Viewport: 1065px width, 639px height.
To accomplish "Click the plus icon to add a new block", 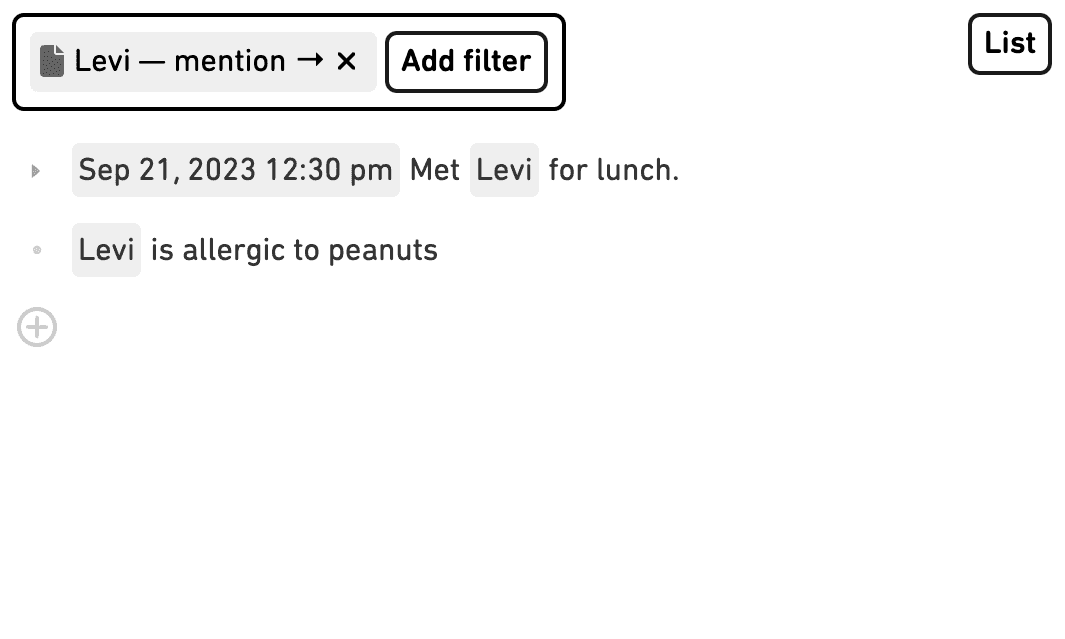I will pos(37,327).
